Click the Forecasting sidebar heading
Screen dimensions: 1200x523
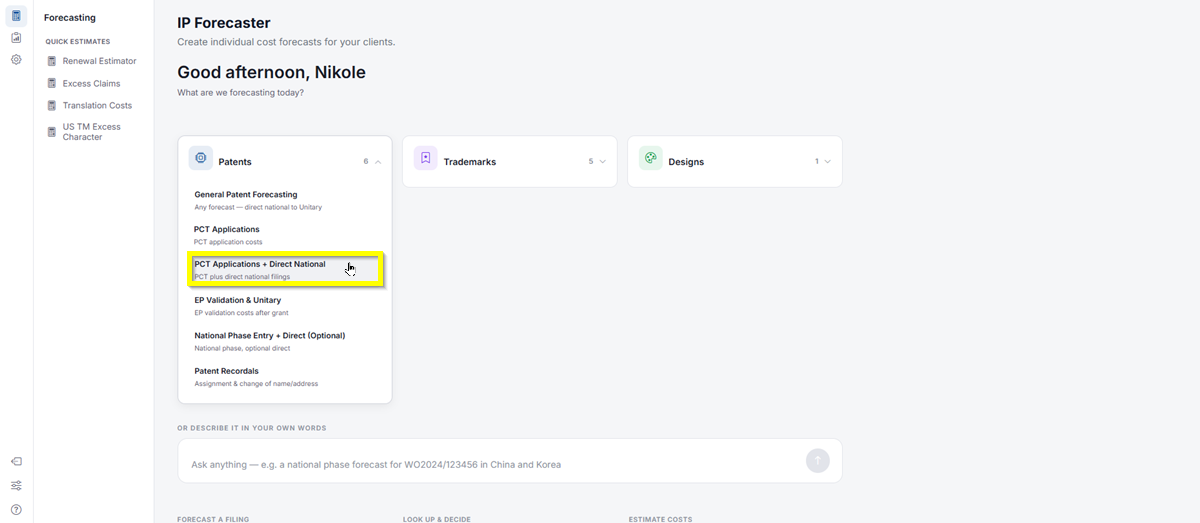70,18
